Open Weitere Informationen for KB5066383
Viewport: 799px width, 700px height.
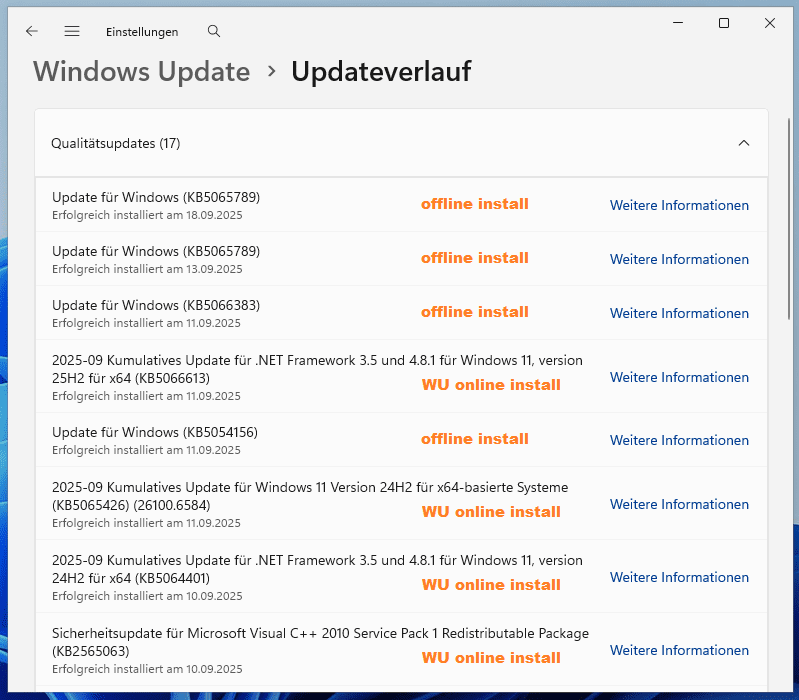point(679,313)
